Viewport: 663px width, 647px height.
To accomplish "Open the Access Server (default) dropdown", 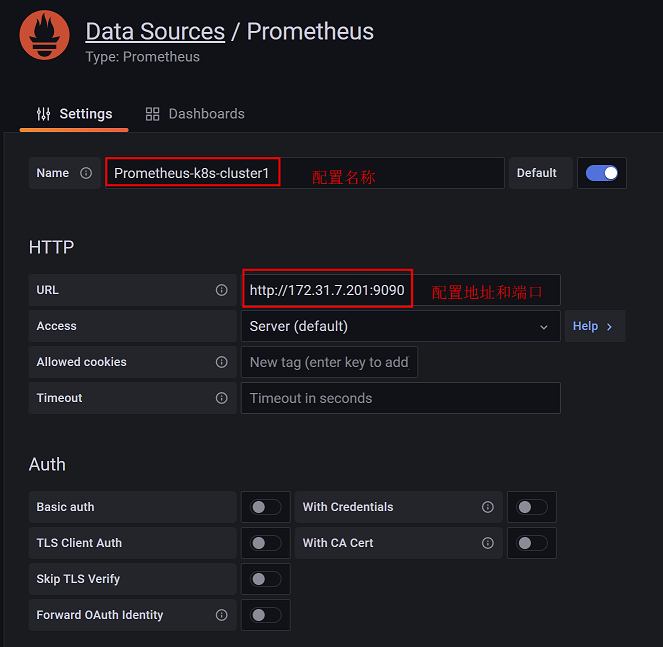I will (x=400, y=326).
